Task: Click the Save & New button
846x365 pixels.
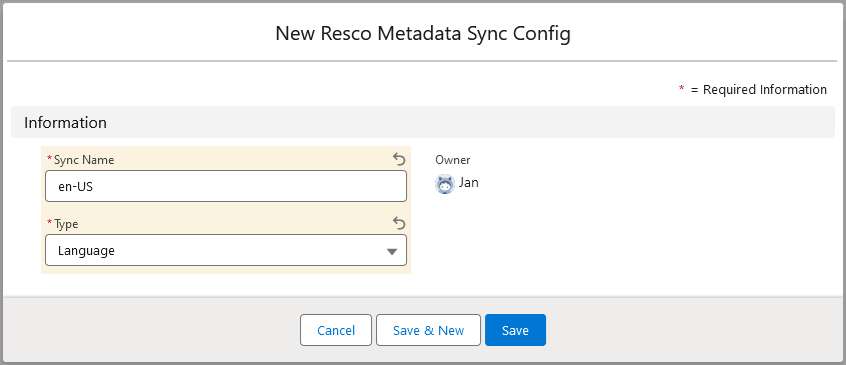Action: tap(428, 330)
